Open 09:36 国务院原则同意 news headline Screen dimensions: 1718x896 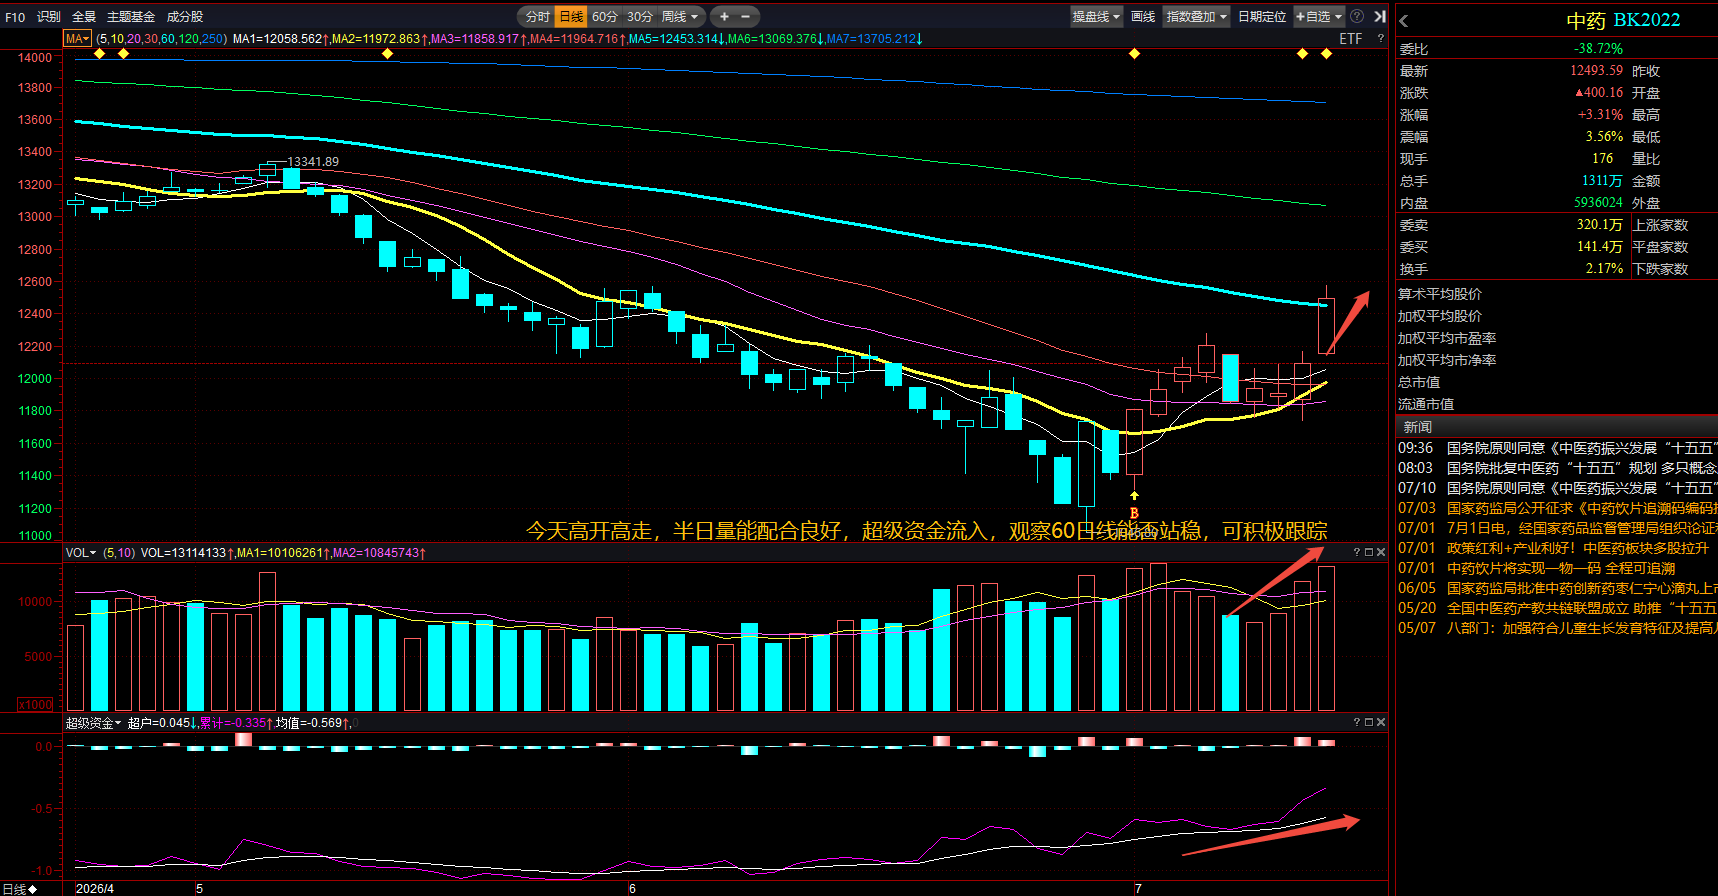pyautogui.click(x=1556, y=448)
